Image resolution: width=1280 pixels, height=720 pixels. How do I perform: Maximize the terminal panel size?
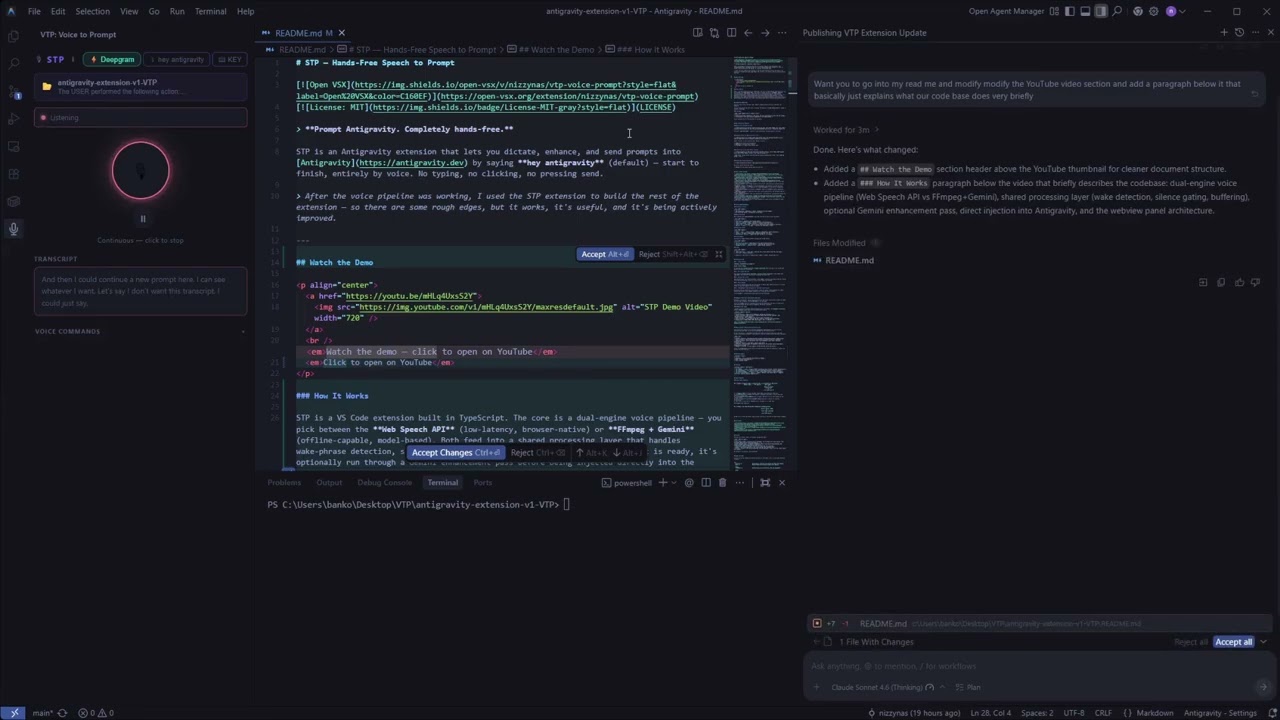point(765,483)
